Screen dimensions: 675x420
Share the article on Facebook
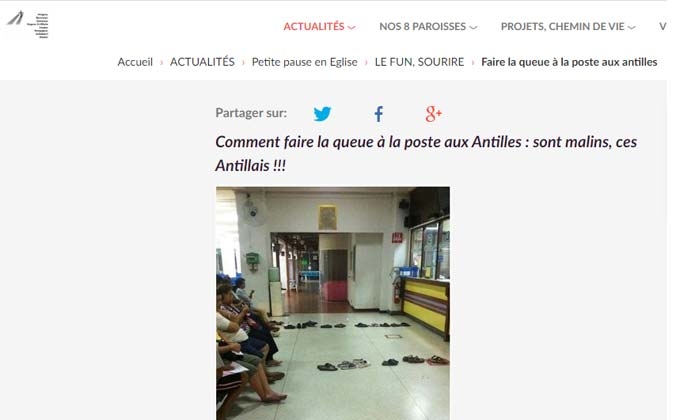(378, 114)
